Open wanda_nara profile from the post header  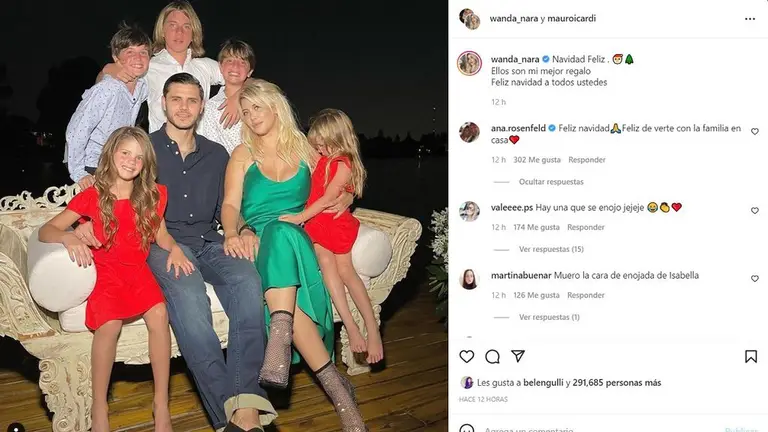coord(514,19)
